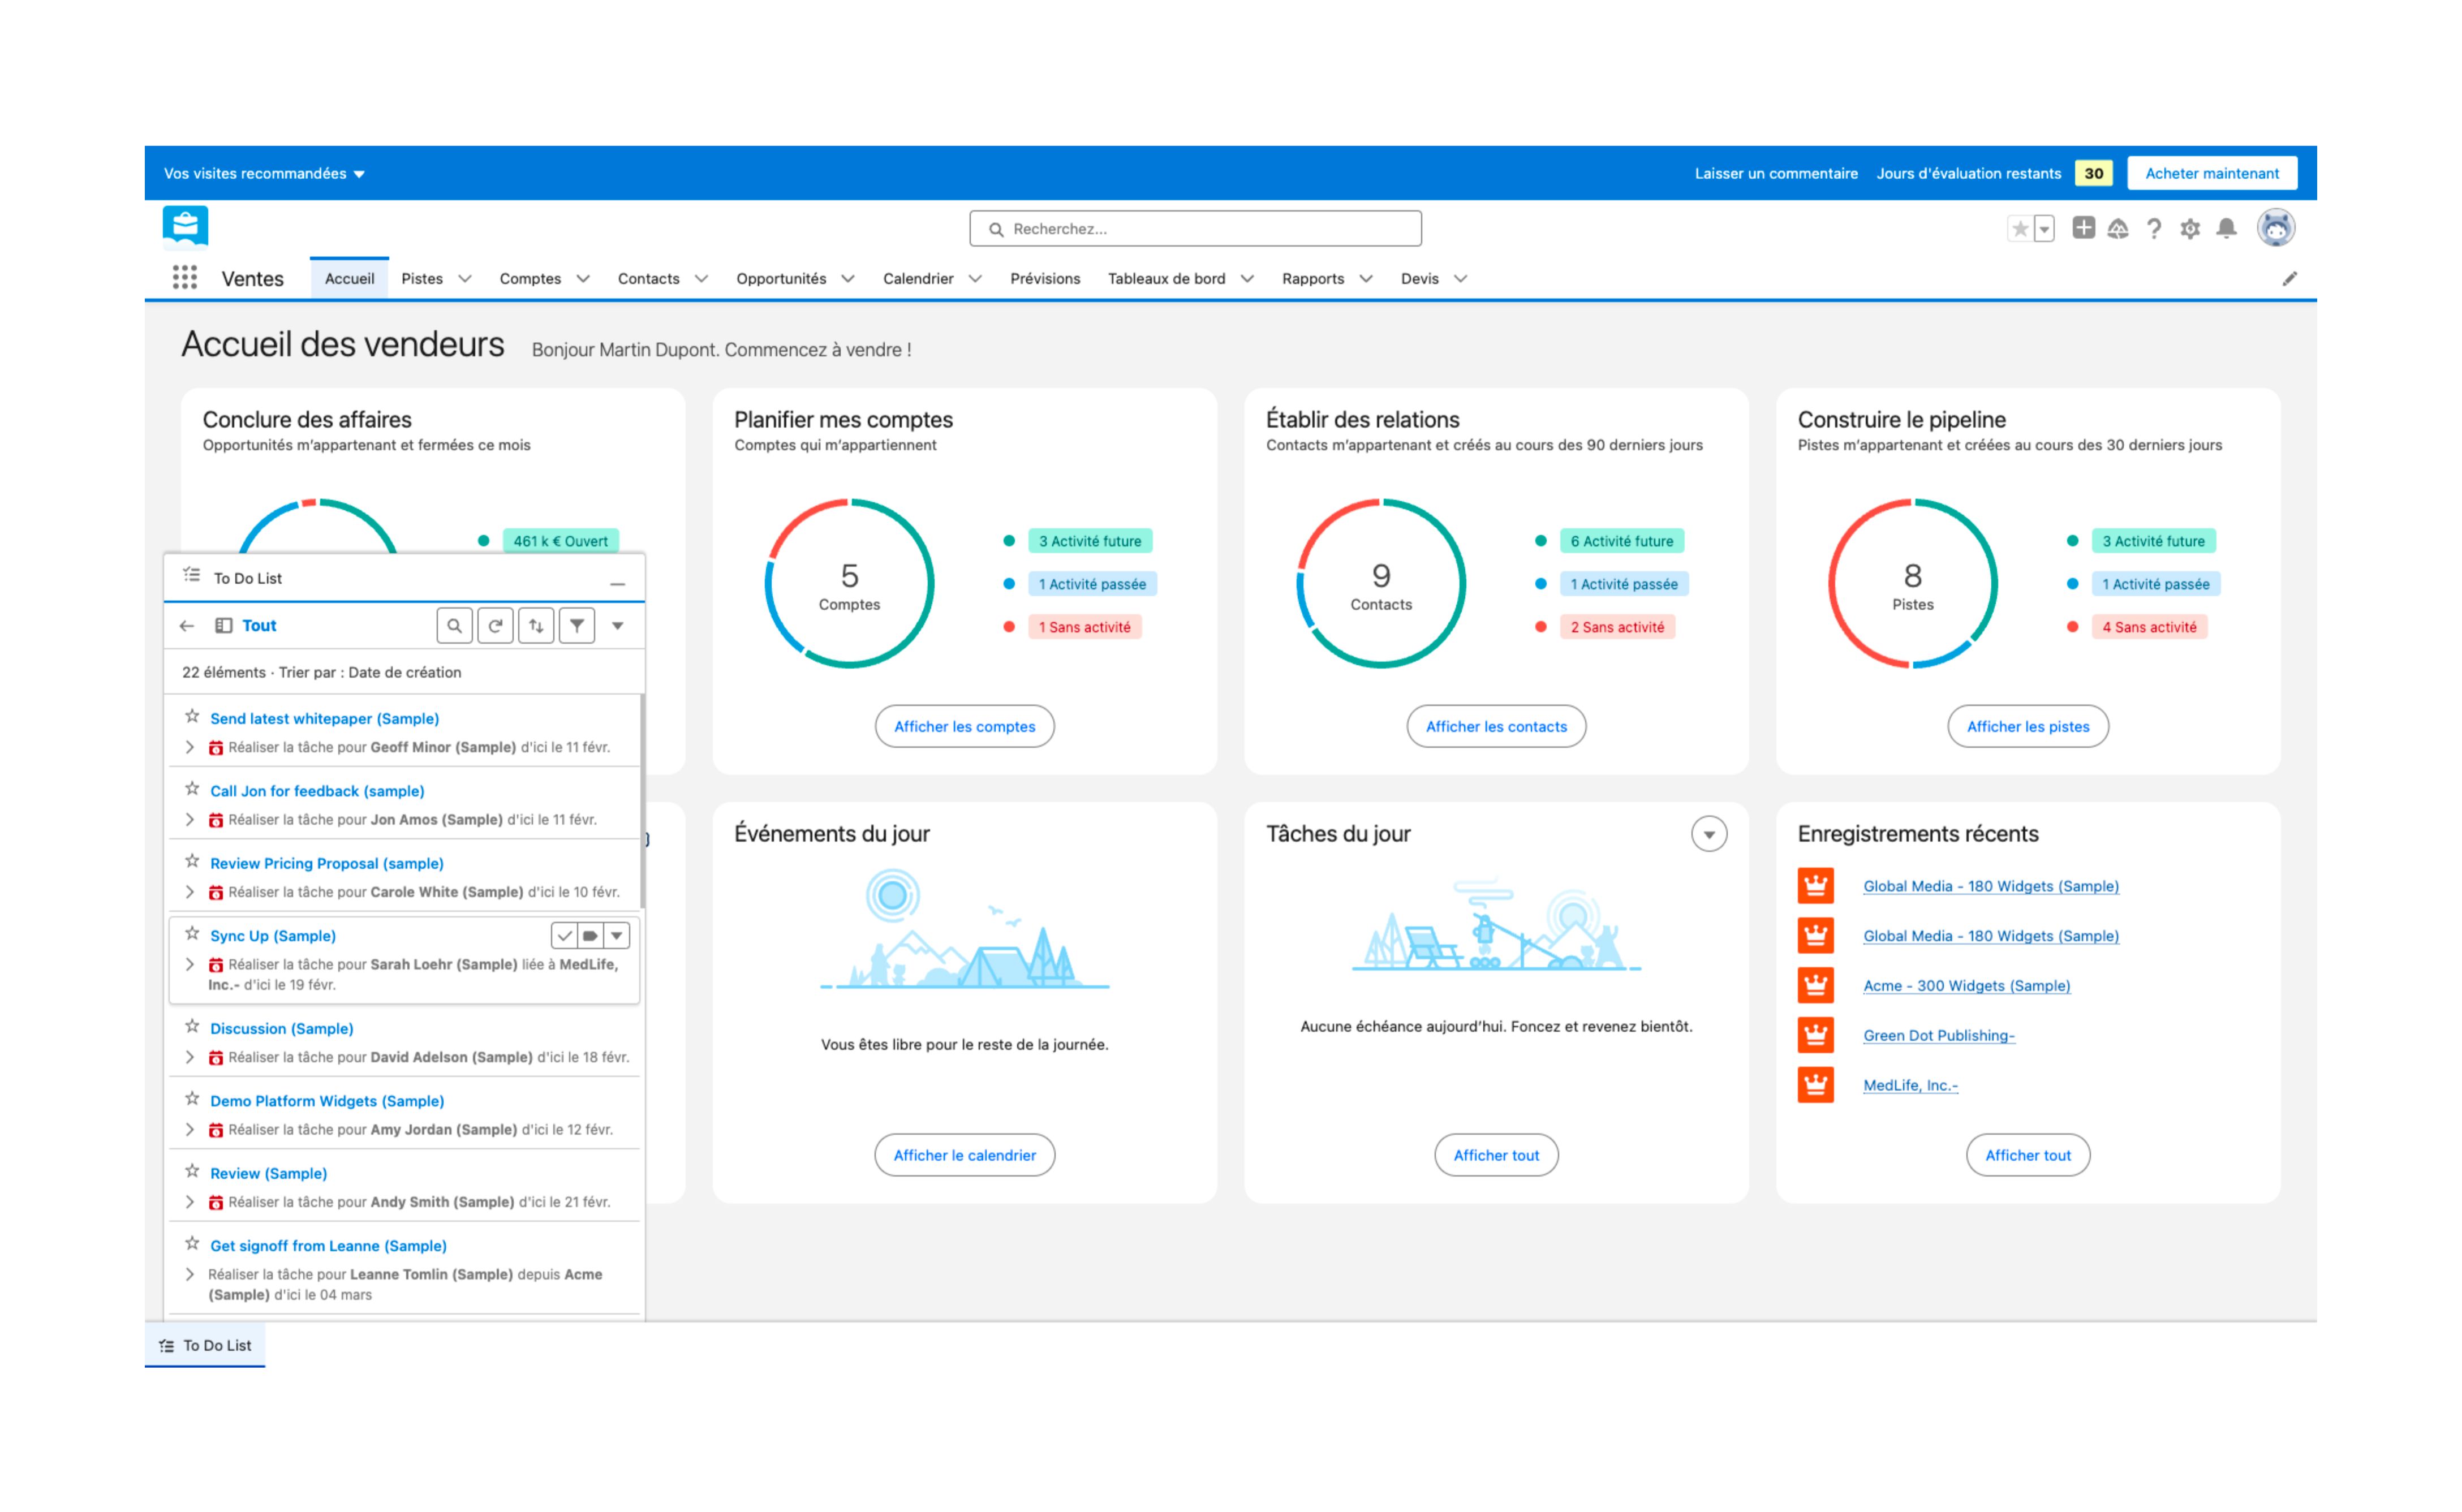This screenshot has width=2462, height=1512.
Task: Open the help question mark icon
Action: point(2154,229)
